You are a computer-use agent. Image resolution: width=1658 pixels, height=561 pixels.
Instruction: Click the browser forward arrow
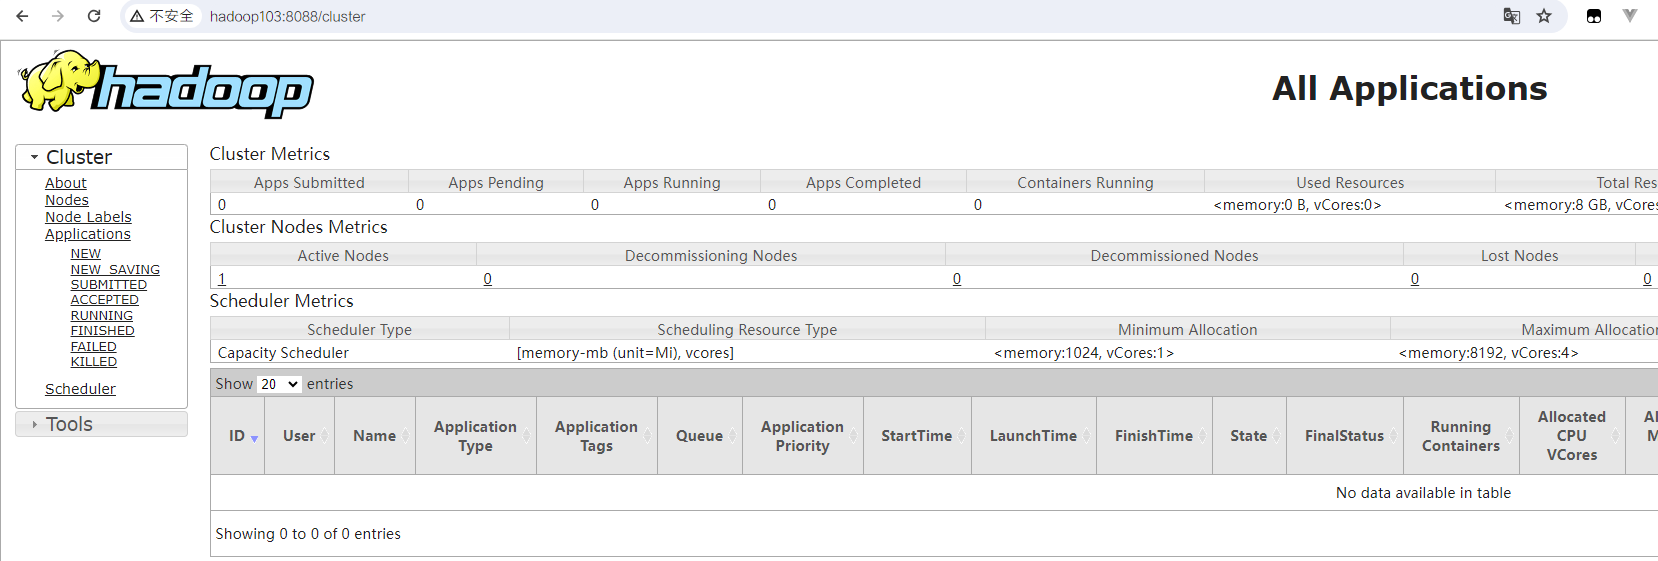(58, 16)
